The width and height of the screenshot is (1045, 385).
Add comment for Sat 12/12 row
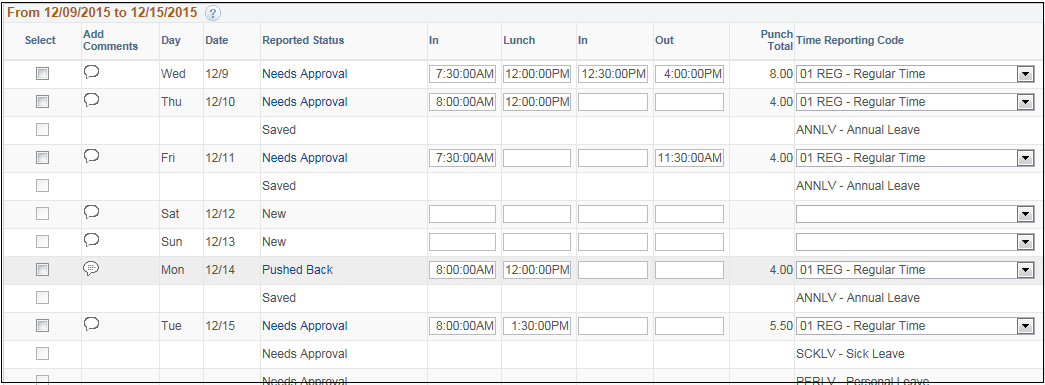click(x=92, y=212)
